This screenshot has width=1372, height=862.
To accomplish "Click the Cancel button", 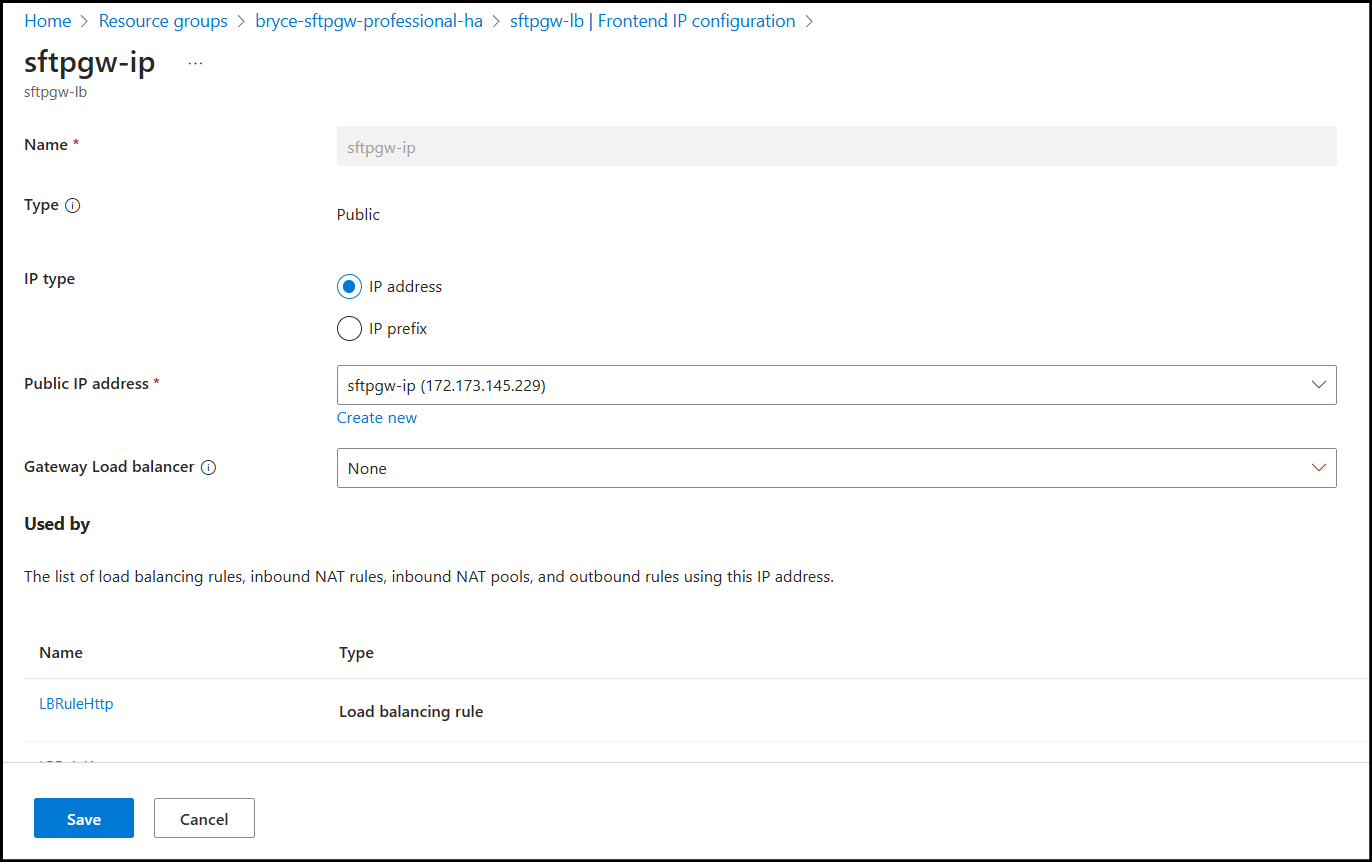I will (204, 819).
